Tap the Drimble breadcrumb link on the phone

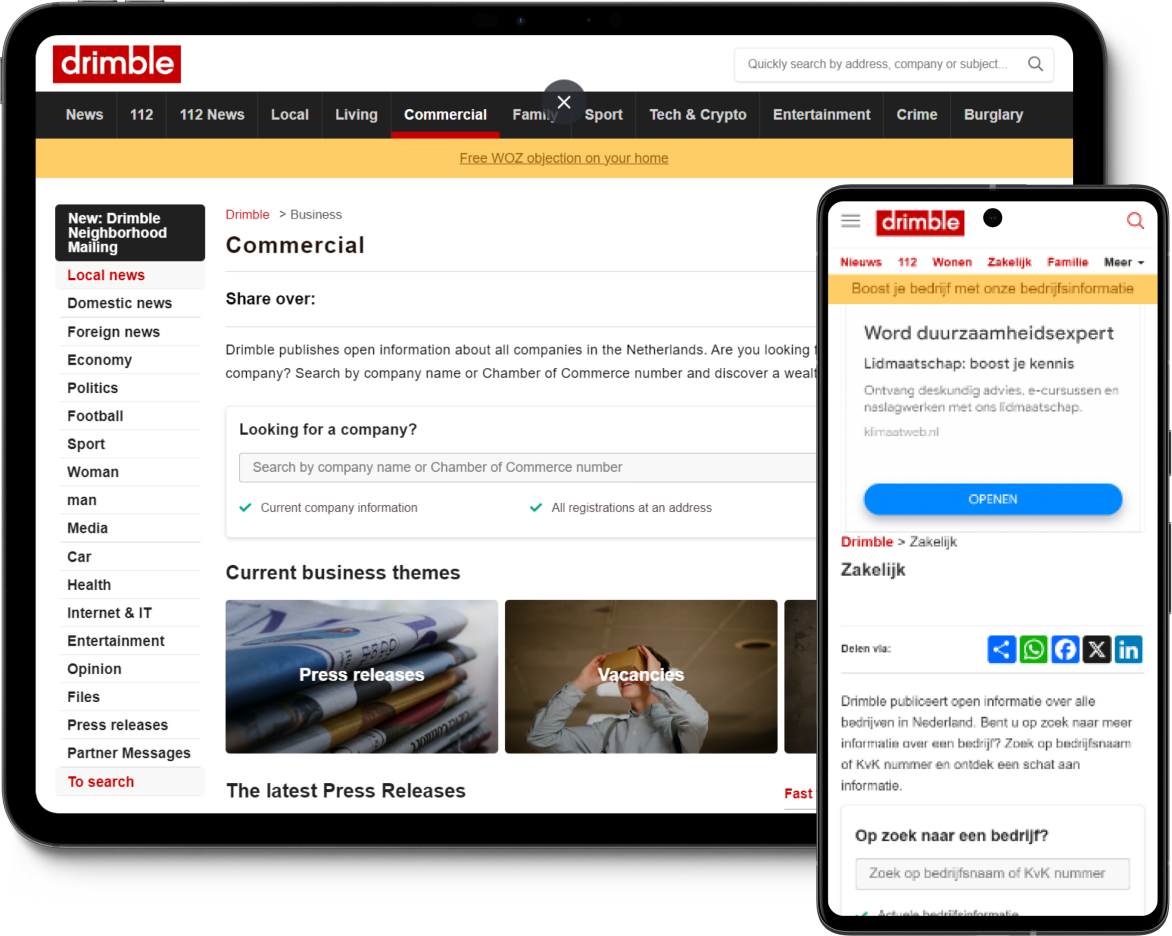coord(867,542)
